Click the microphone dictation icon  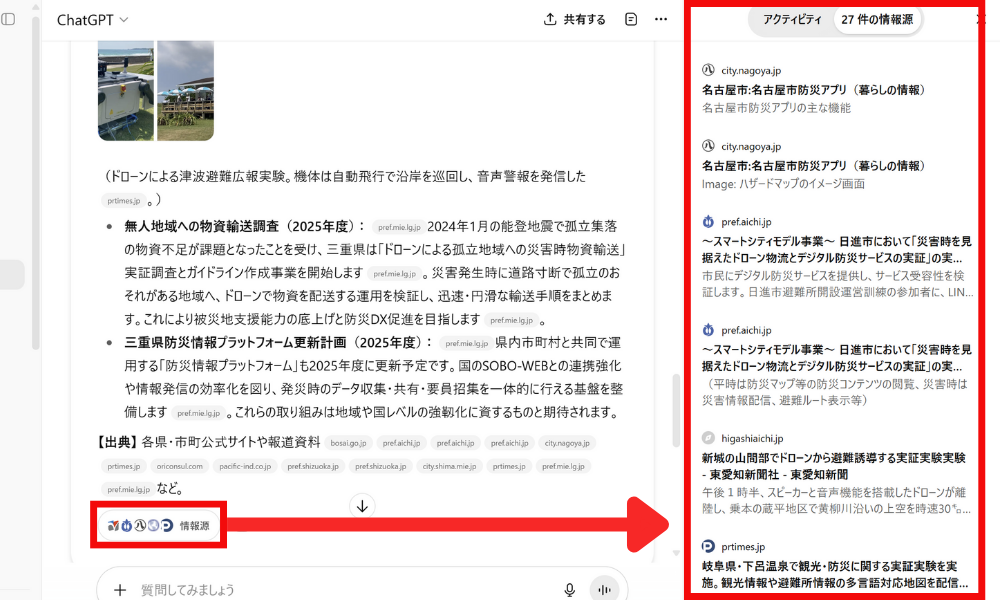570,590
